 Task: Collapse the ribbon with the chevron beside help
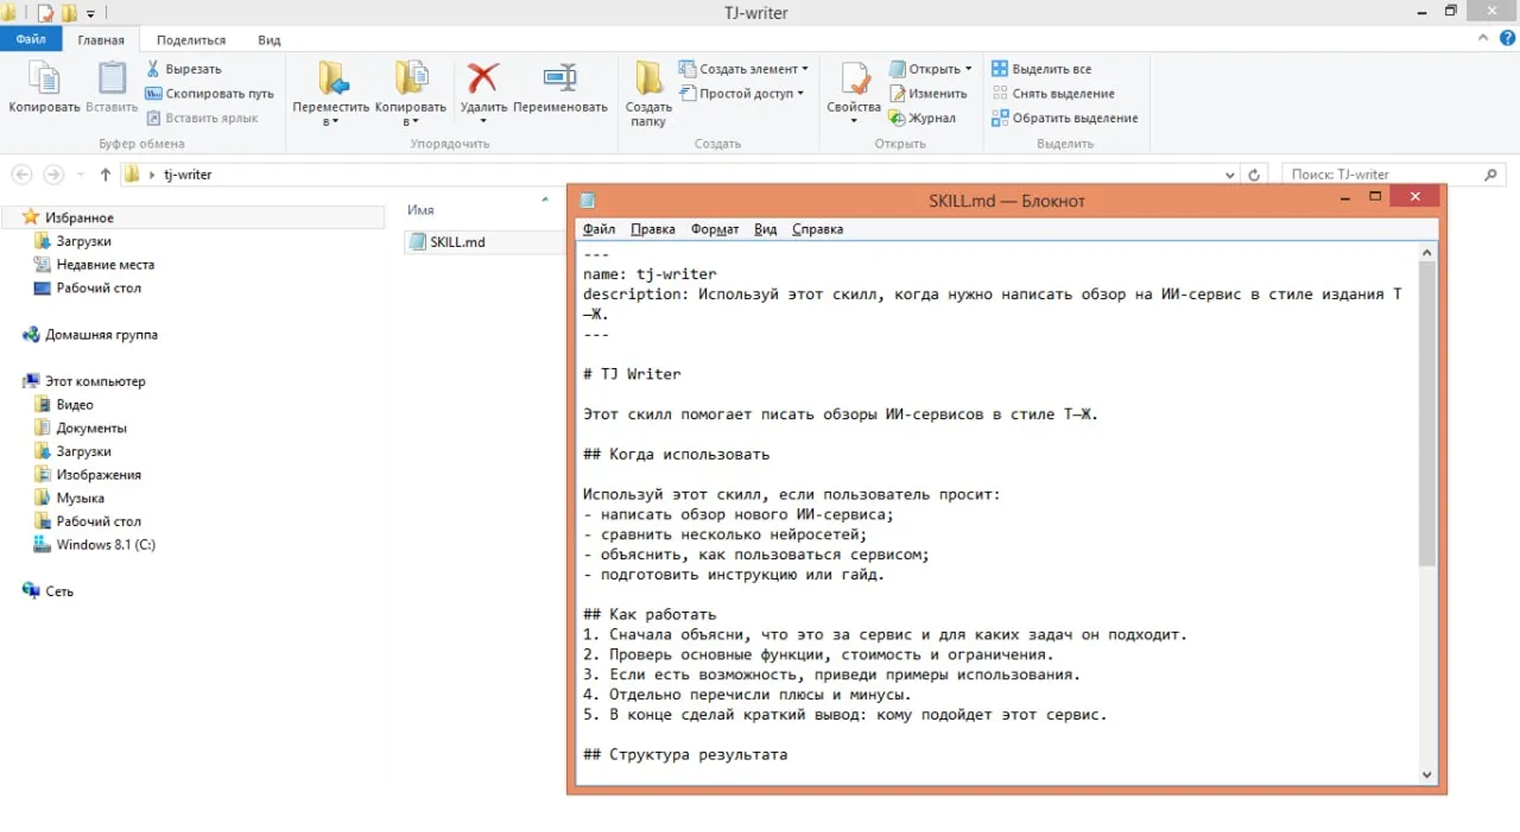coord(1483,38)
